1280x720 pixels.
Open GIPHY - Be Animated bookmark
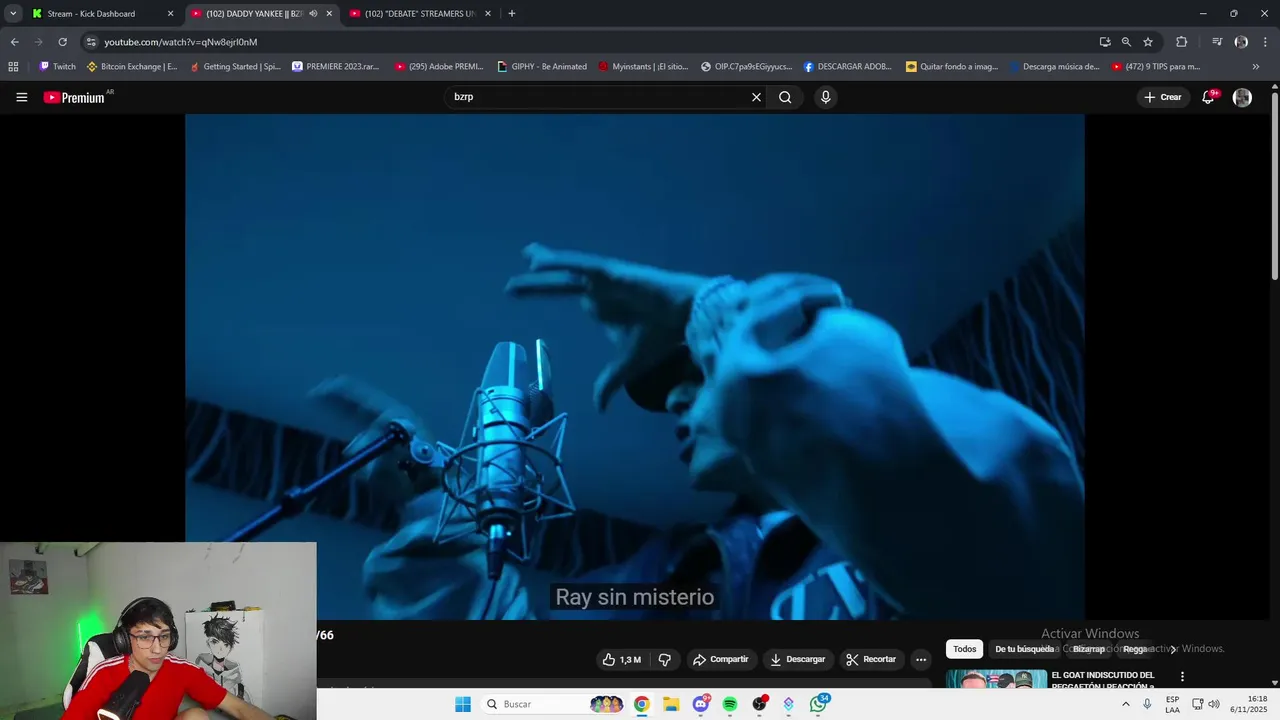pyautogui.click(x=542, y=67)
